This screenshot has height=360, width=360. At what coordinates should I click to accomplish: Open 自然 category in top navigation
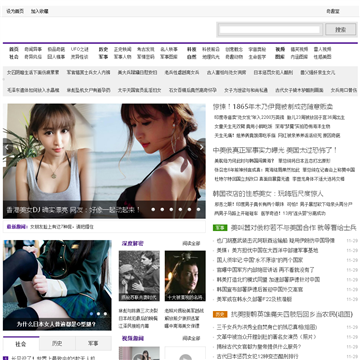191,57
